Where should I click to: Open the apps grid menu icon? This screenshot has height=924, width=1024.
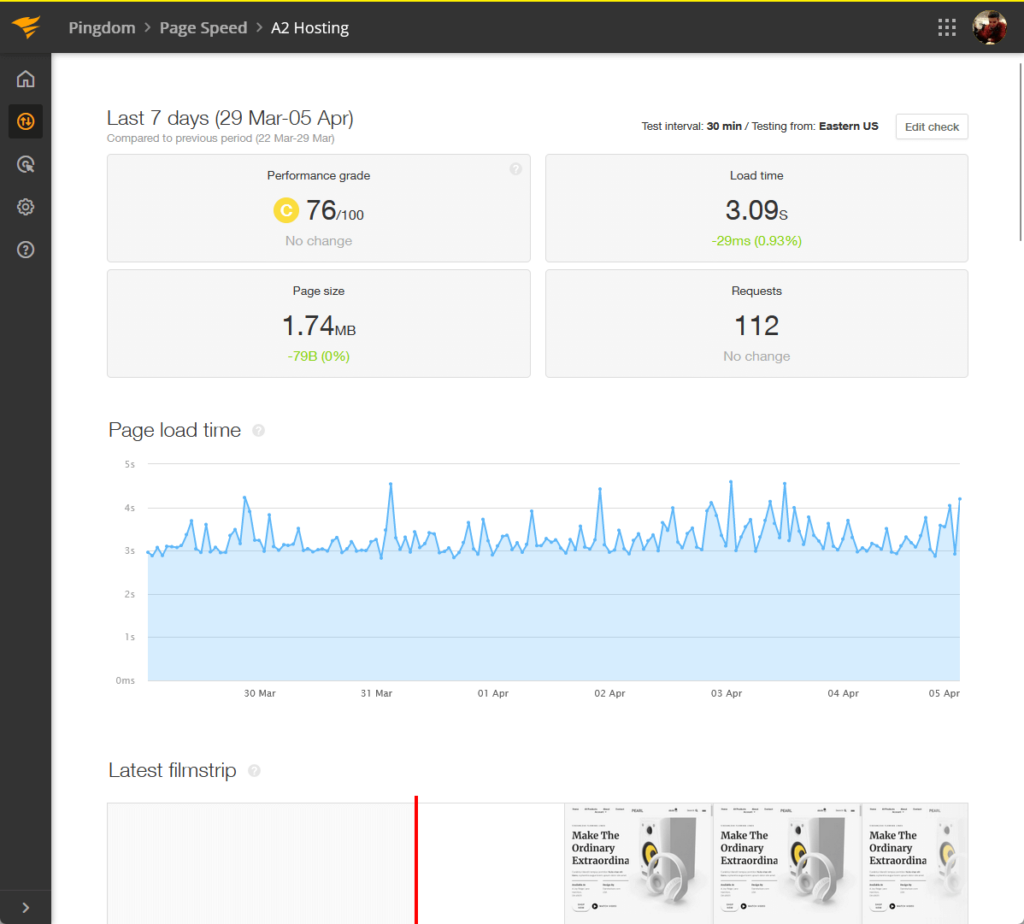946,27
